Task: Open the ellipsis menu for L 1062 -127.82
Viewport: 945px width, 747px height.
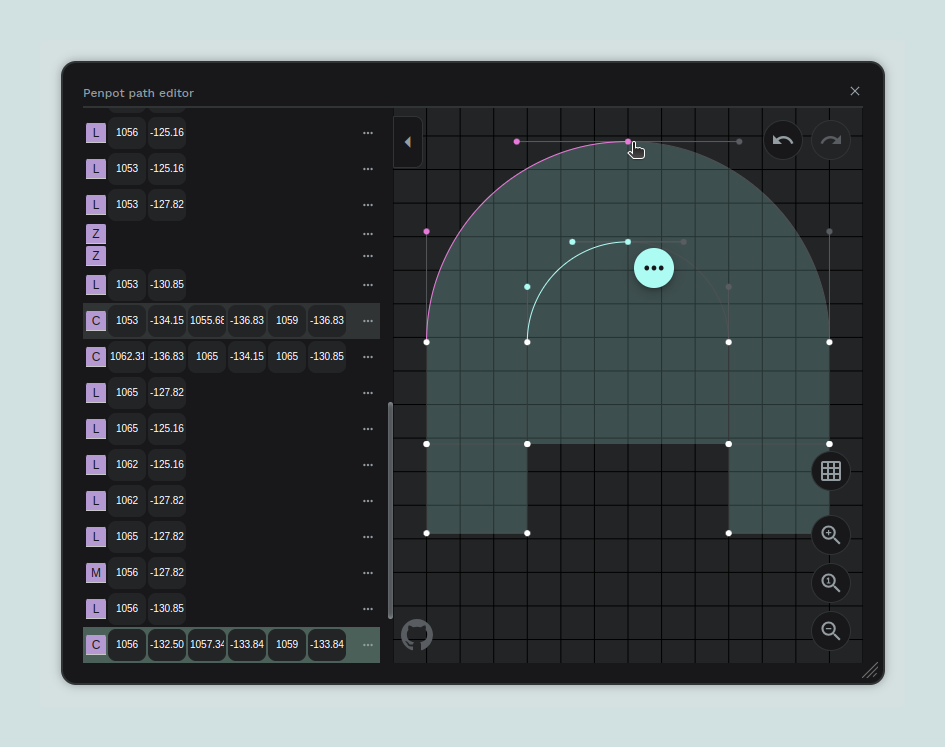Action: pos(368,501)
